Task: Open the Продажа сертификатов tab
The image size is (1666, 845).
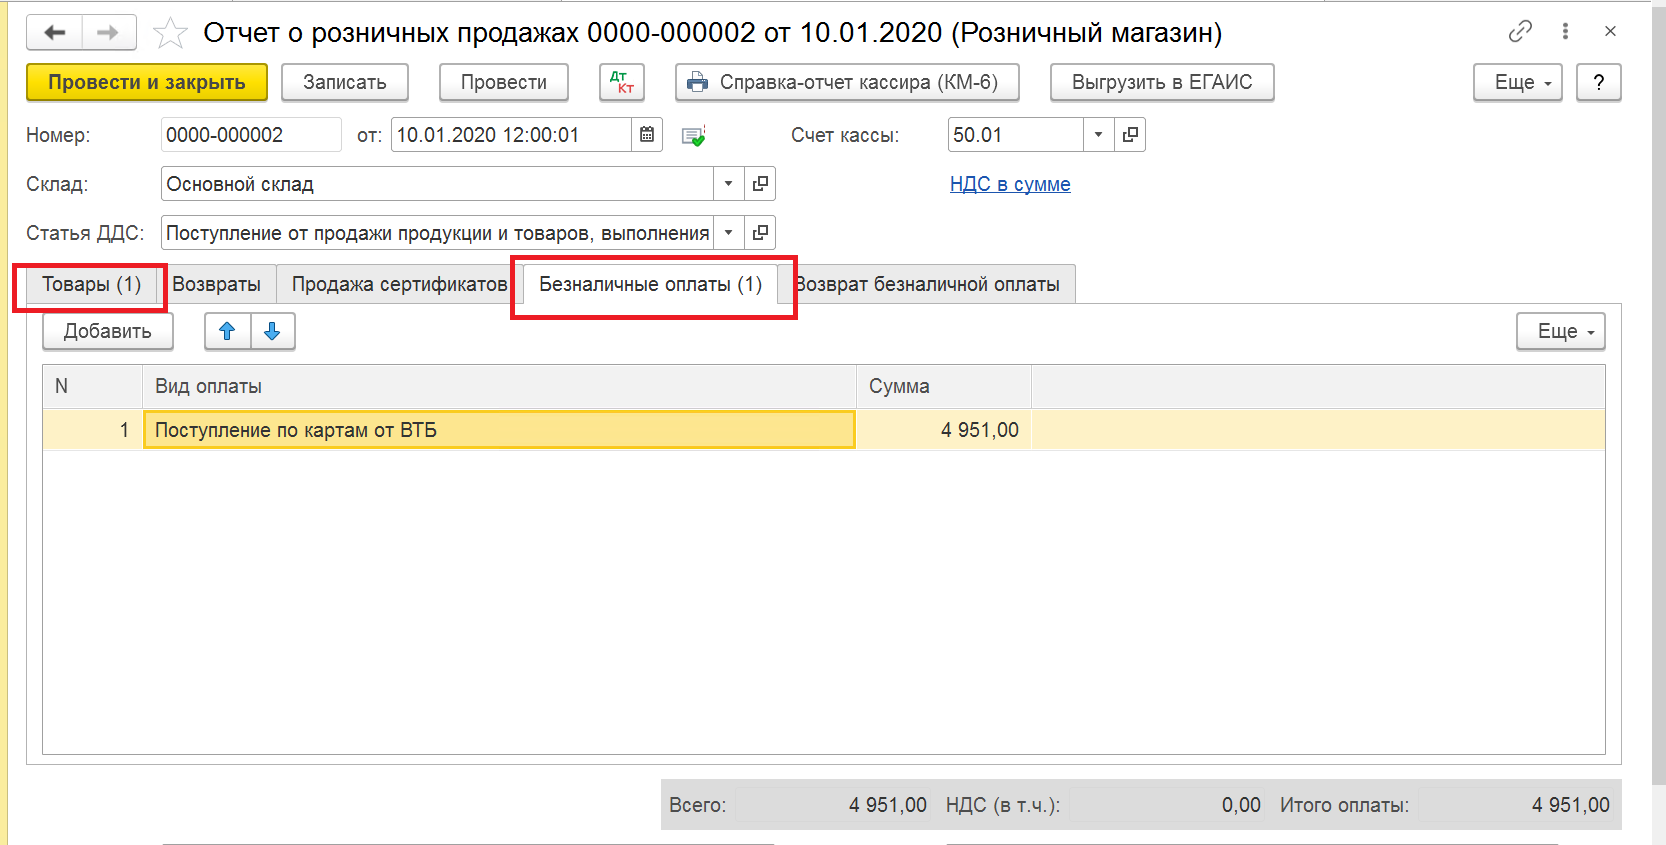Action: pos(399,285)
